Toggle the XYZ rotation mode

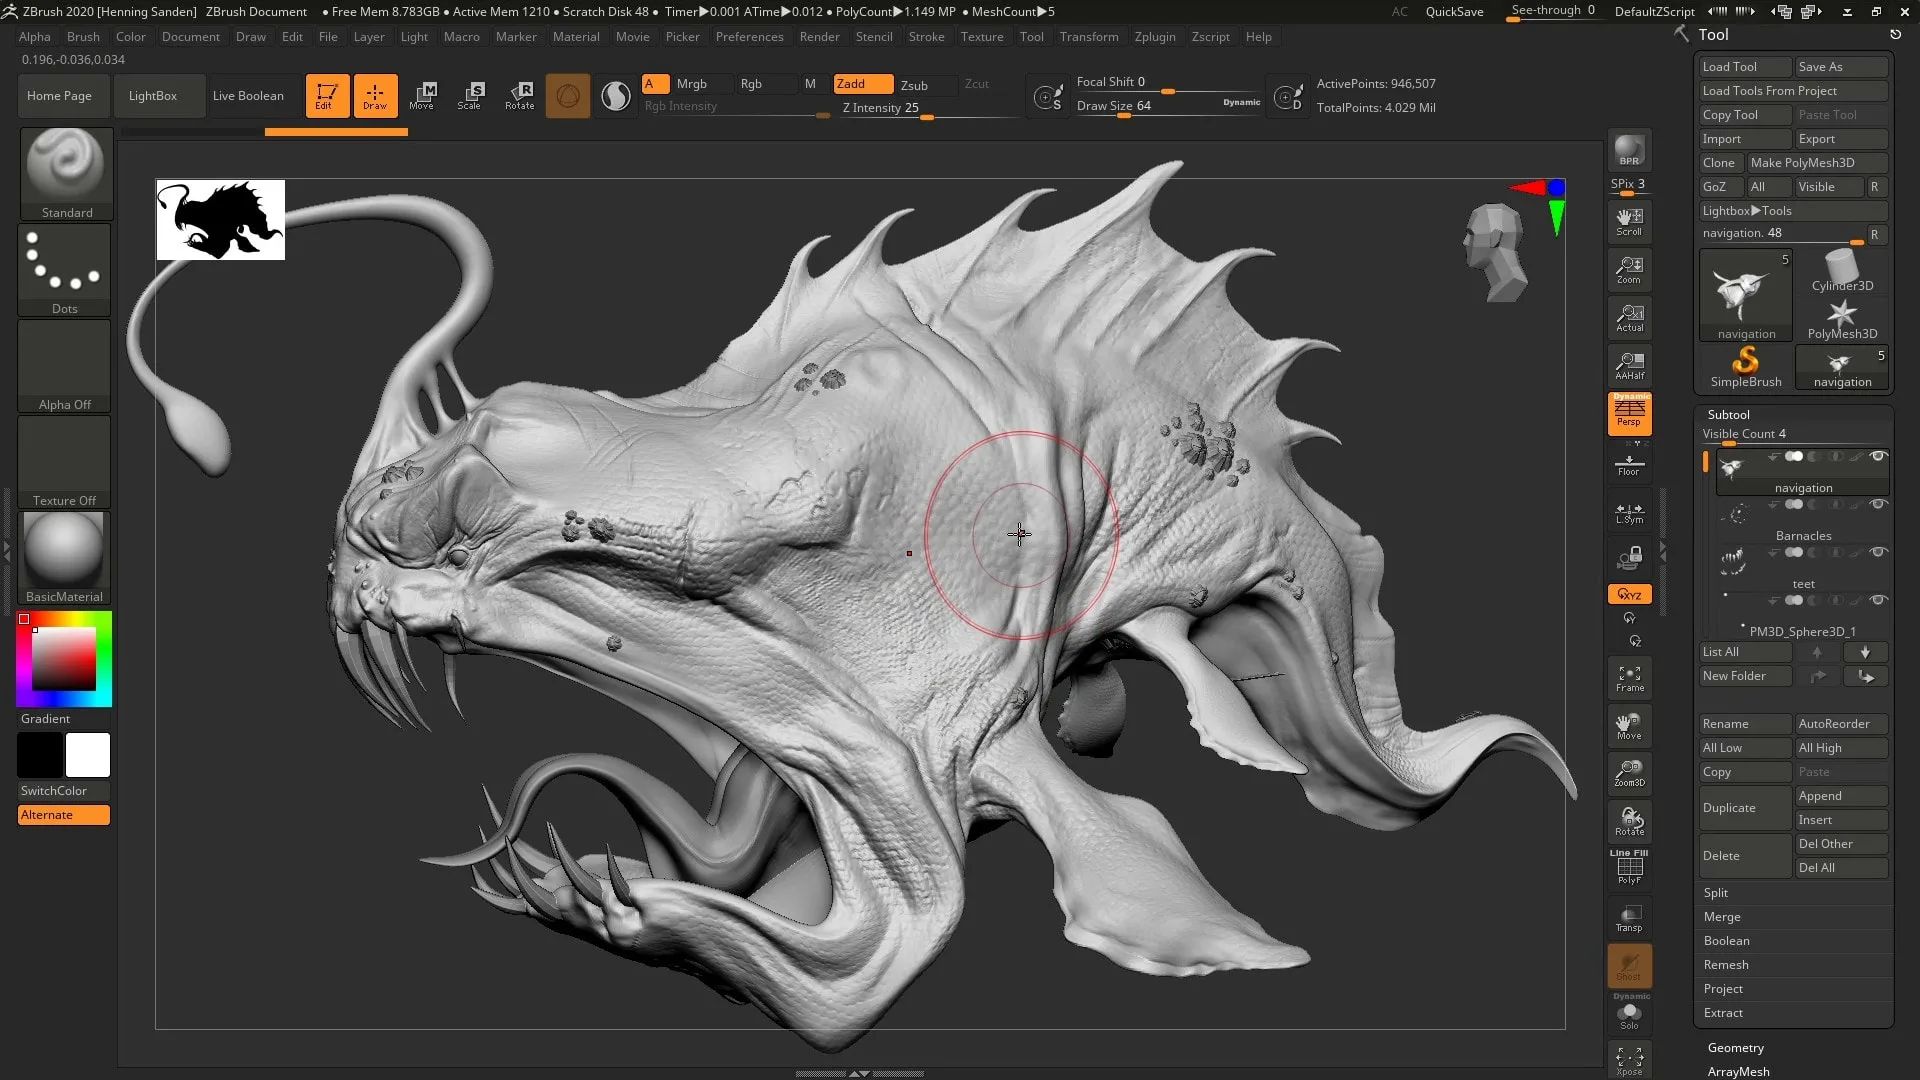pos(1629,594)
